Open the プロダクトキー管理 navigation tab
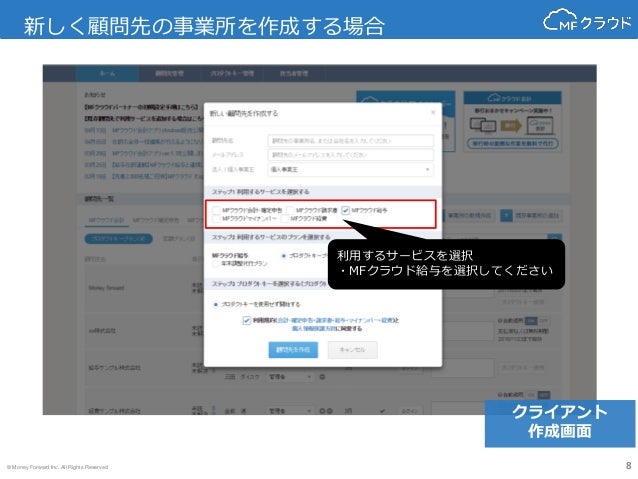Image resolution: width=638 pixels, height=479 pixels. click(x=232, y=74)
